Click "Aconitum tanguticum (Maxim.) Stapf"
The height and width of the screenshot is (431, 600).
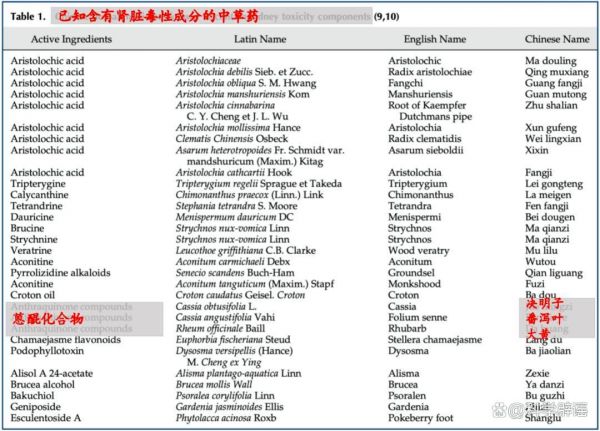[x=255, y=284]
